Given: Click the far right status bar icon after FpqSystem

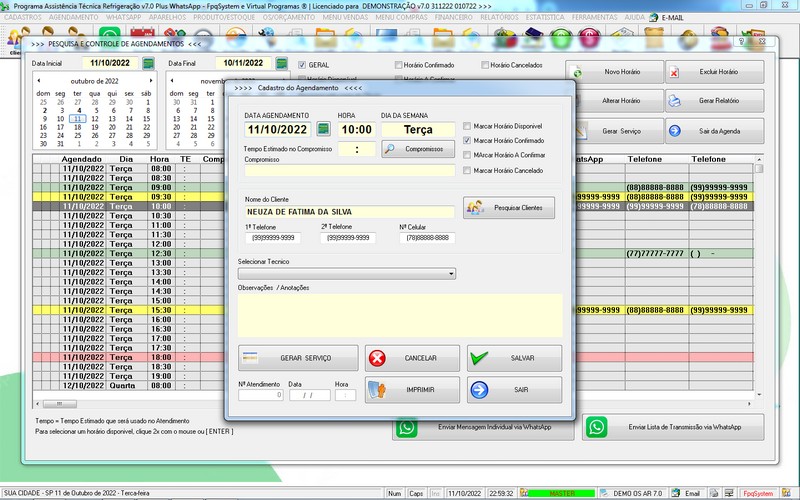Looking at the screenshot, I should pyautogui.click(x=785, y=493).
